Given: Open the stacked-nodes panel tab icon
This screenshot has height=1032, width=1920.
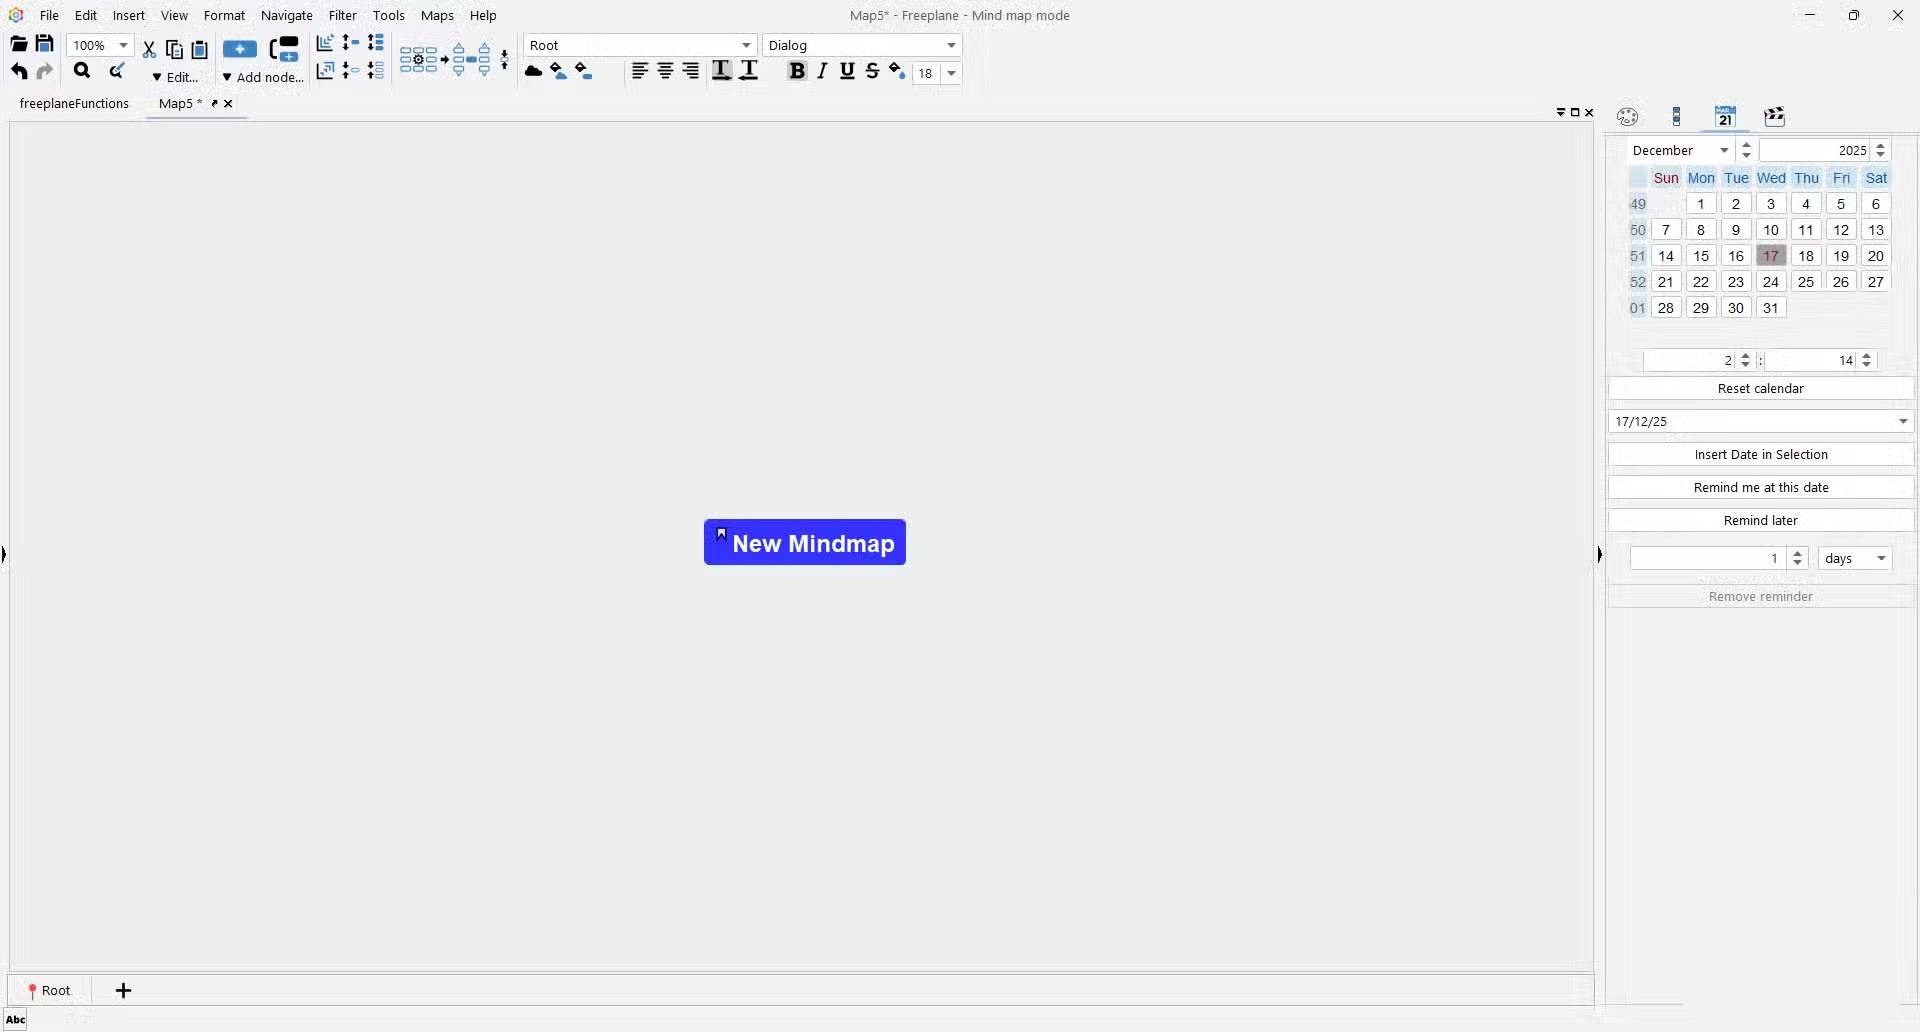Looking at the screenshot, I should point(1677,117).
